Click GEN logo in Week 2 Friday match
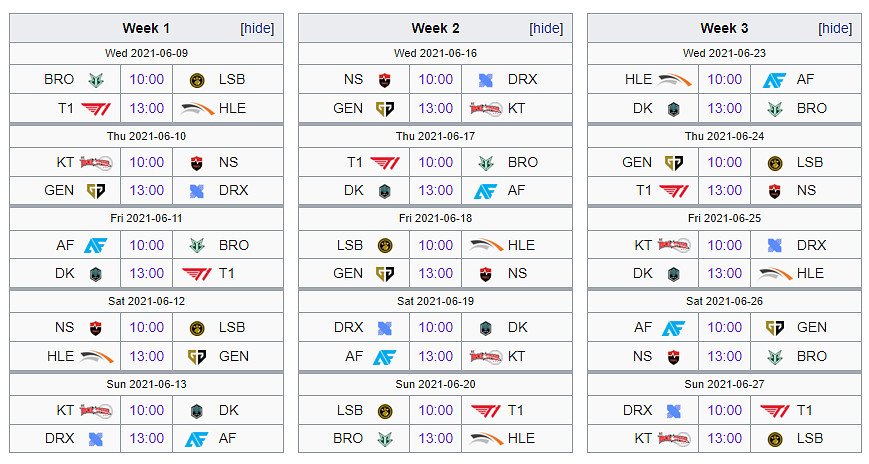Image resolution: width=869 pixels, height=464 pixels. point(385,273)
